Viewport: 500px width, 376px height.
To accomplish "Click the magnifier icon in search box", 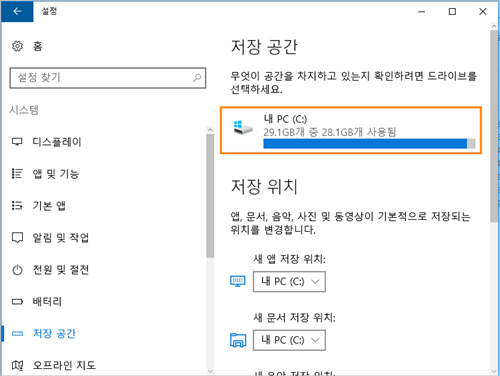I will (x=197, y=78).
